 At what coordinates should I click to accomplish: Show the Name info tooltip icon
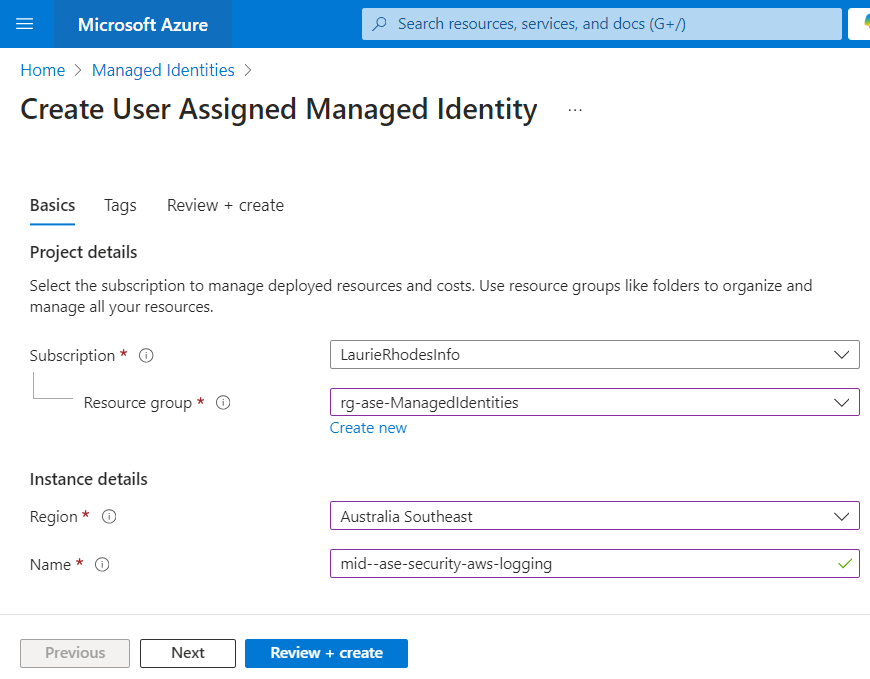coord(102,565)
